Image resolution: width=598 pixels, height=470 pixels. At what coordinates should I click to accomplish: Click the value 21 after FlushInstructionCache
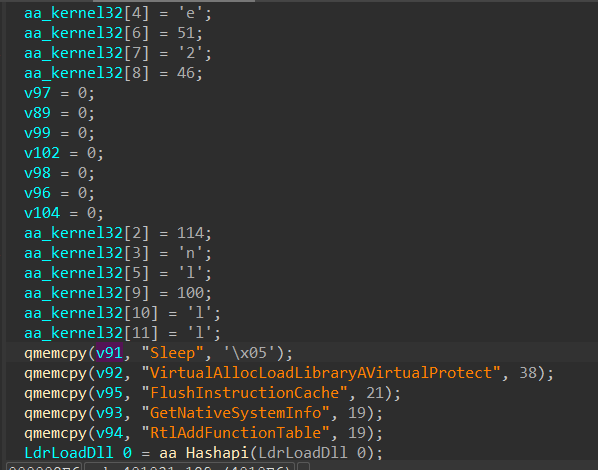coord(375,393)
